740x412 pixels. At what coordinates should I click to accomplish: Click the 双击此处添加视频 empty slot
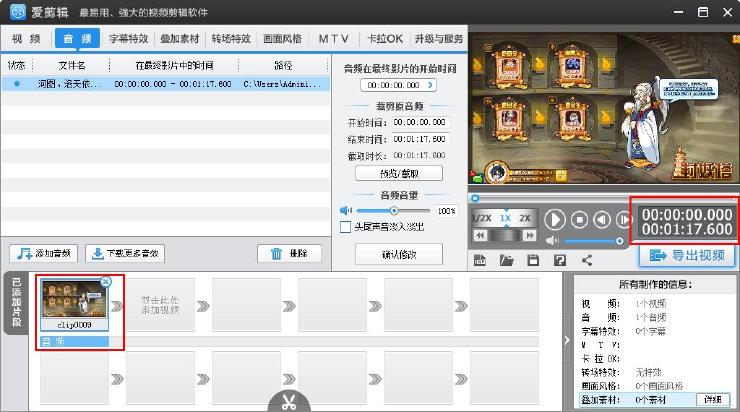[x=160, y=305]
